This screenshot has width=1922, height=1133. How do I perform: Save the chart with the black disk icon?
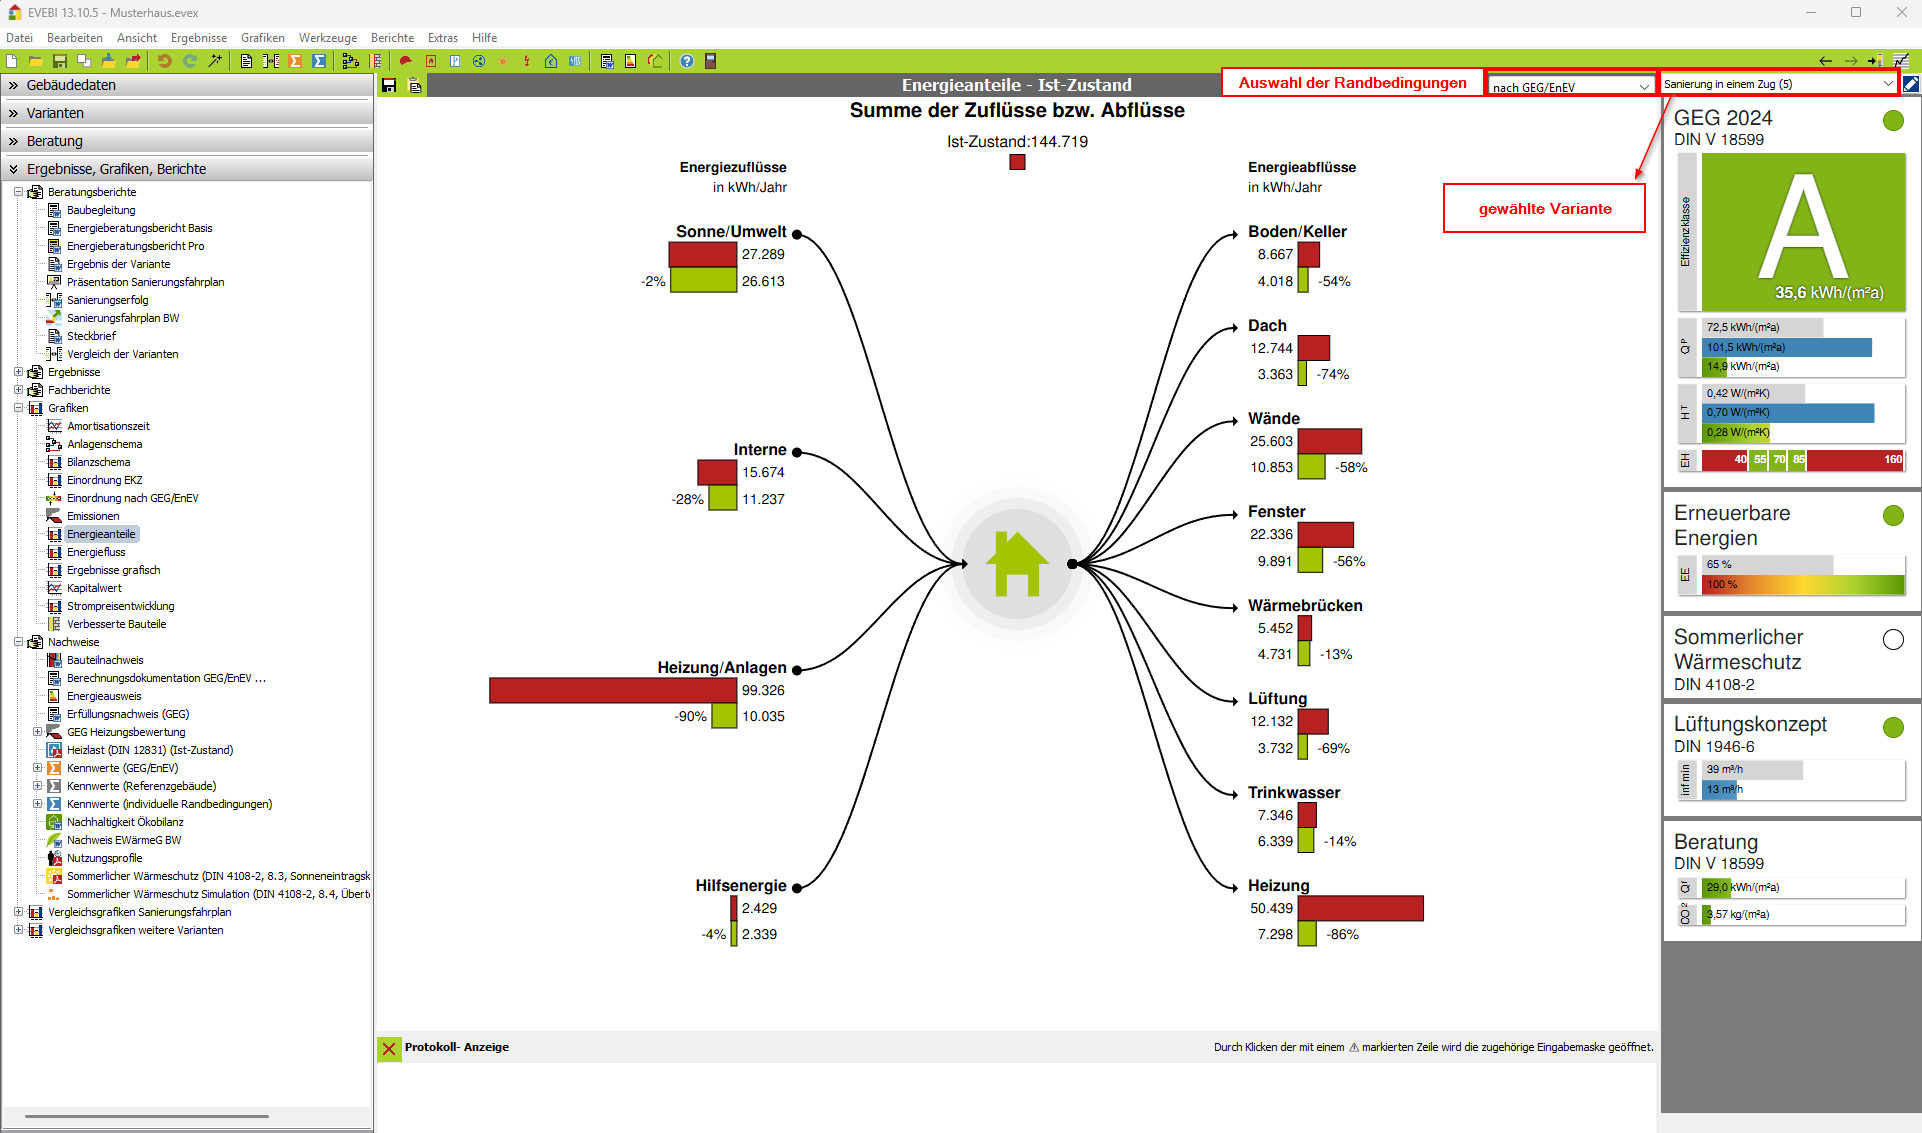(390, 86)
